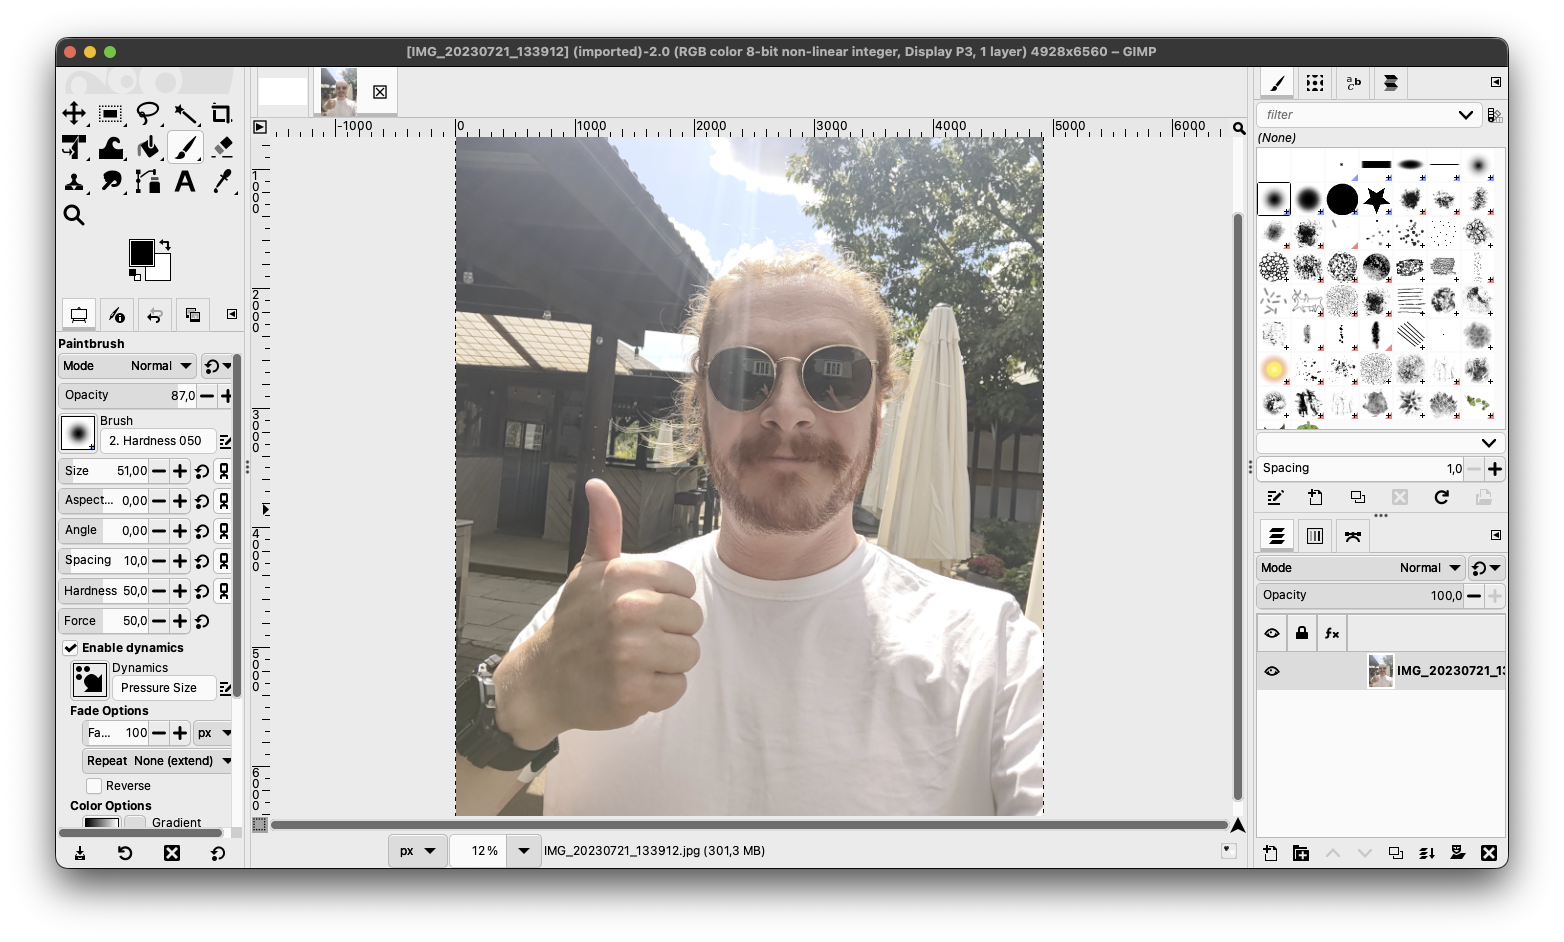Select the Bucket Fill tool
The image size is (1564, 942).
[148, 147]
